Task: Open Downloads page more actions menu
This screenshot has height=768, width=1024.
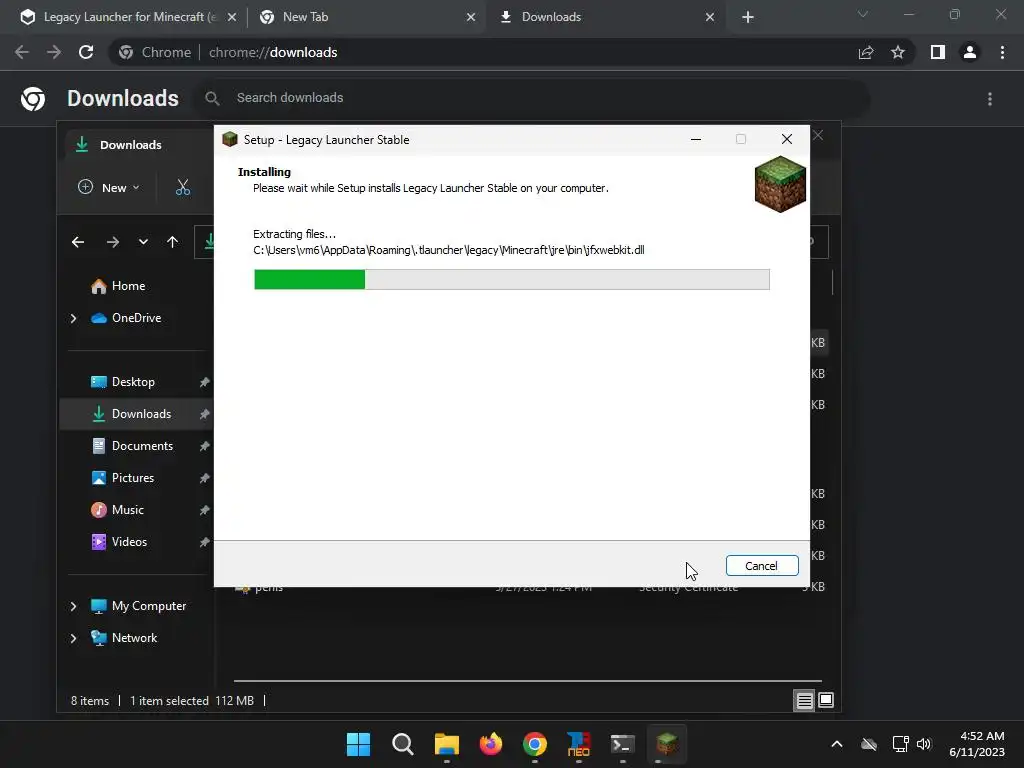Action: pyautogui.click(x=990, y=99)
